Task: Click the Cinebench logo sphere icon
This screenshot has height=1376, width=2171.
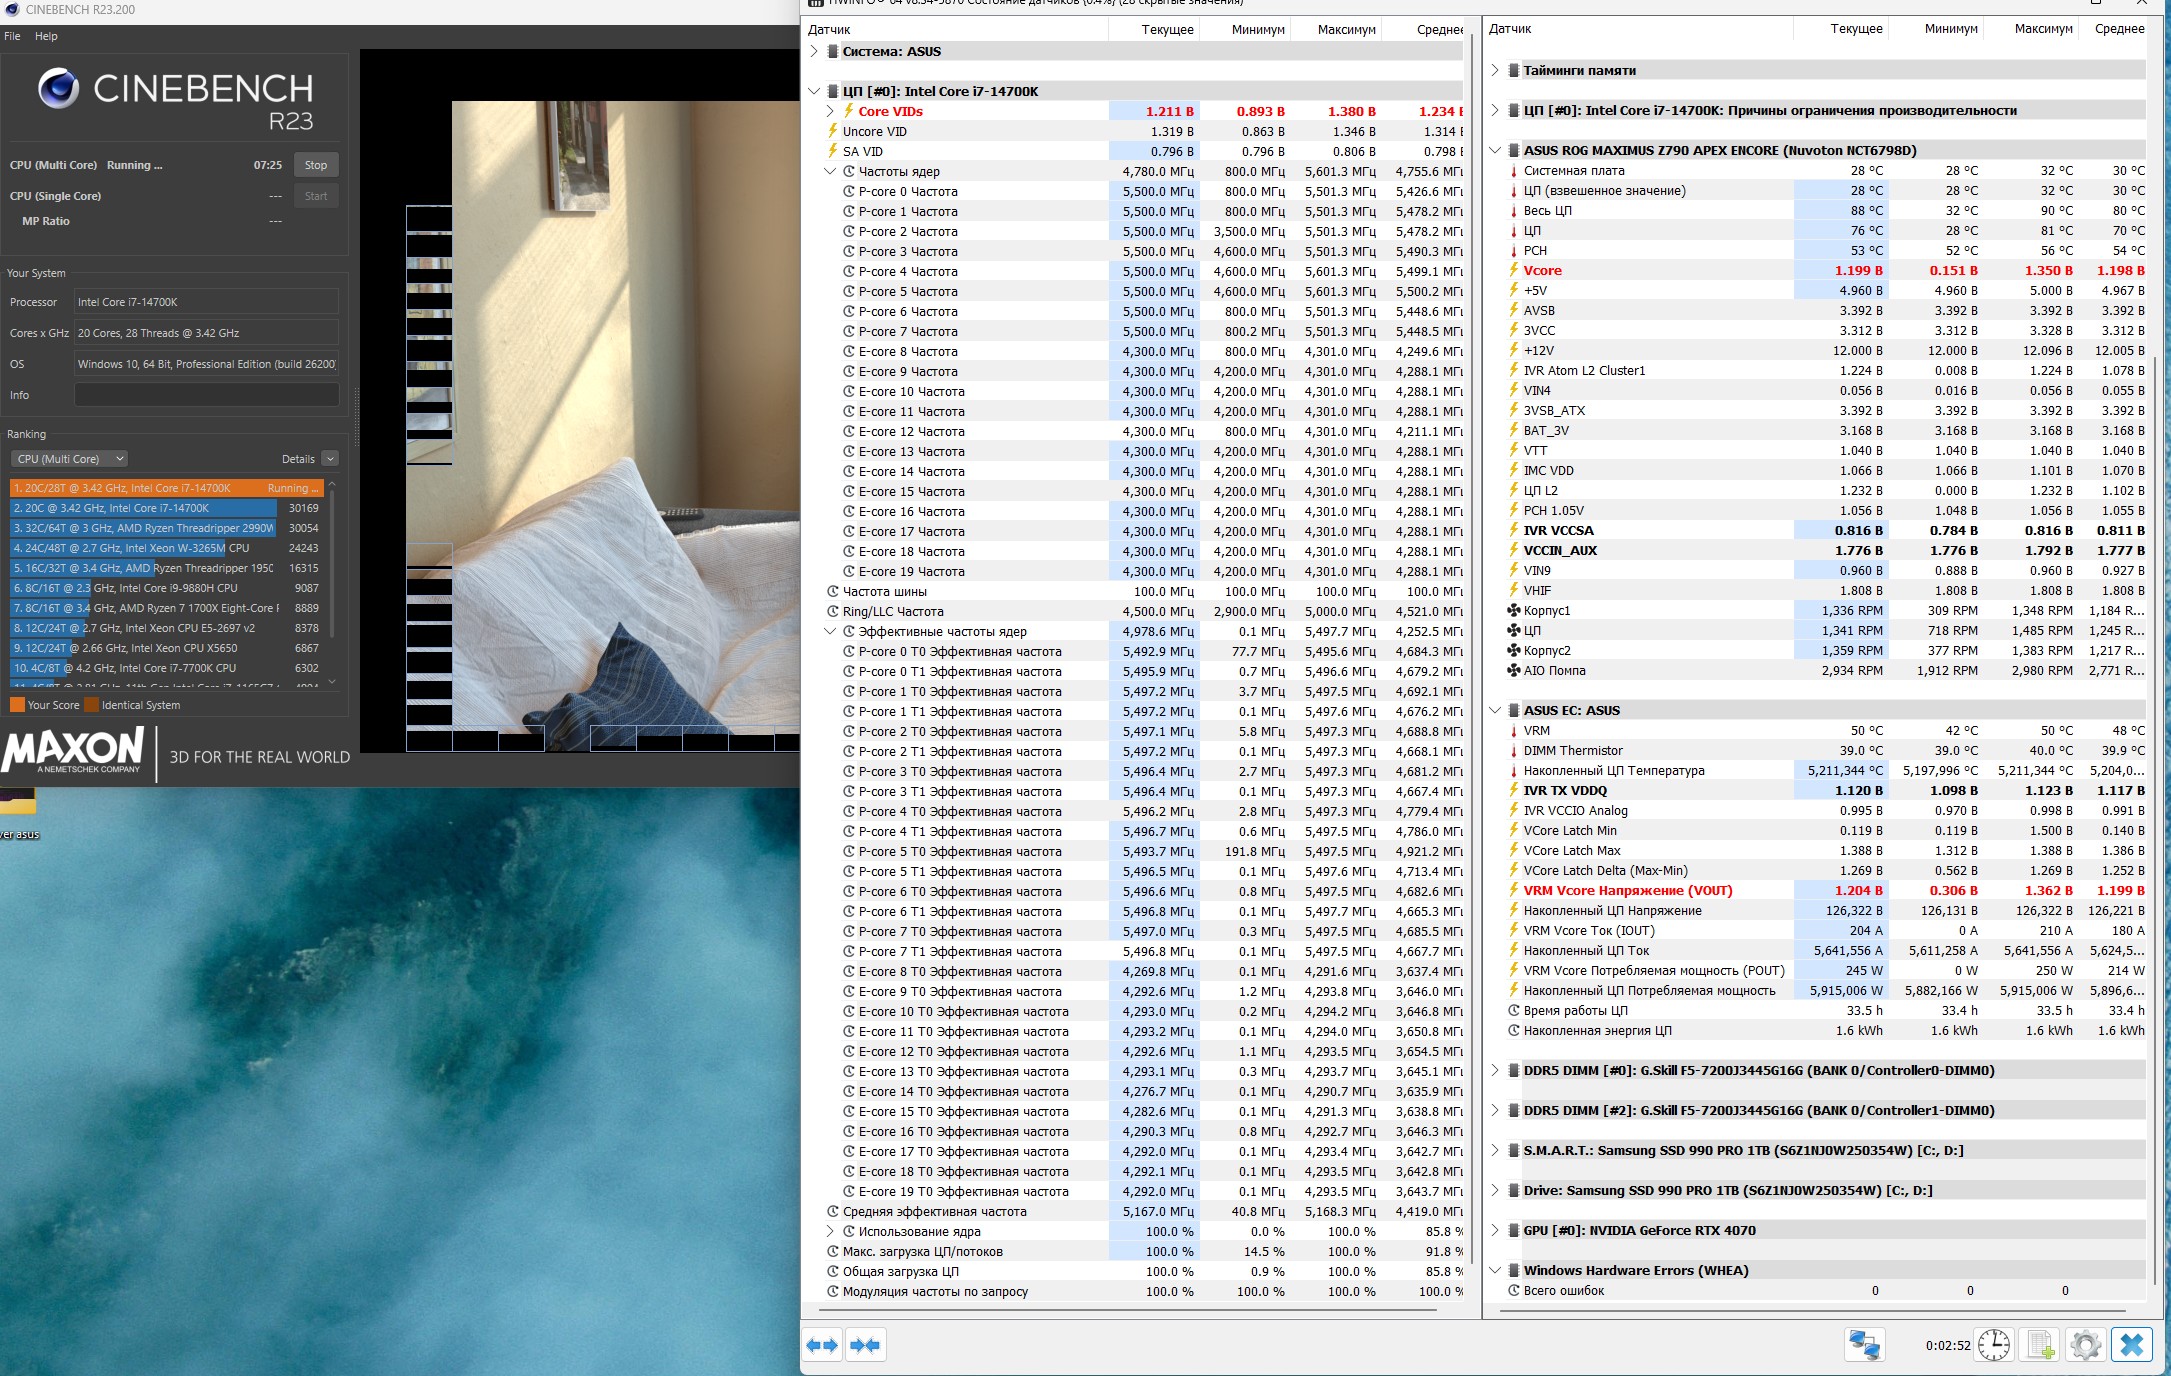Action: tap(59, 89)
